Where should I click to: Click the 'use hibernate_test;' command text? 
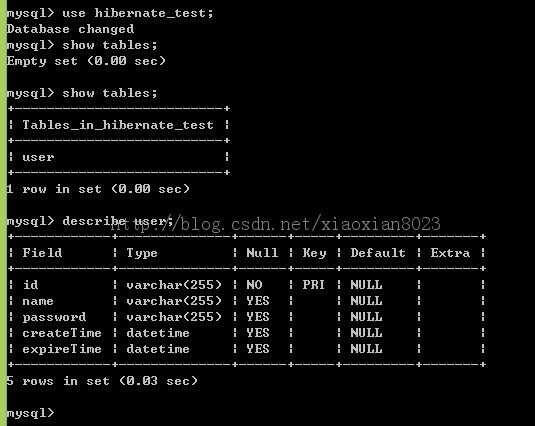(x=138, y=13)
